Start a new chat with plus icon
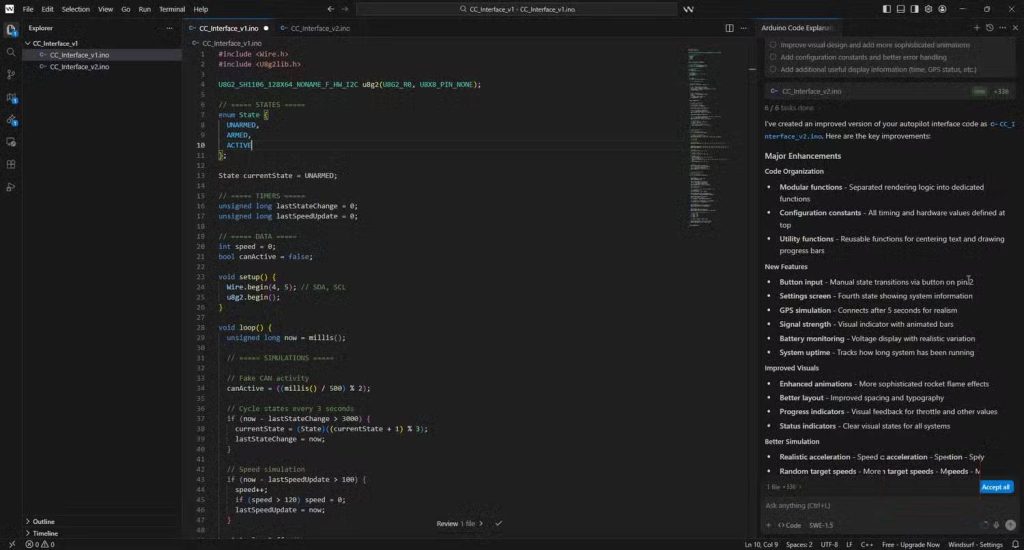Screen dimensions: 1024x550 pyautogui.click(x=977, y=28)
